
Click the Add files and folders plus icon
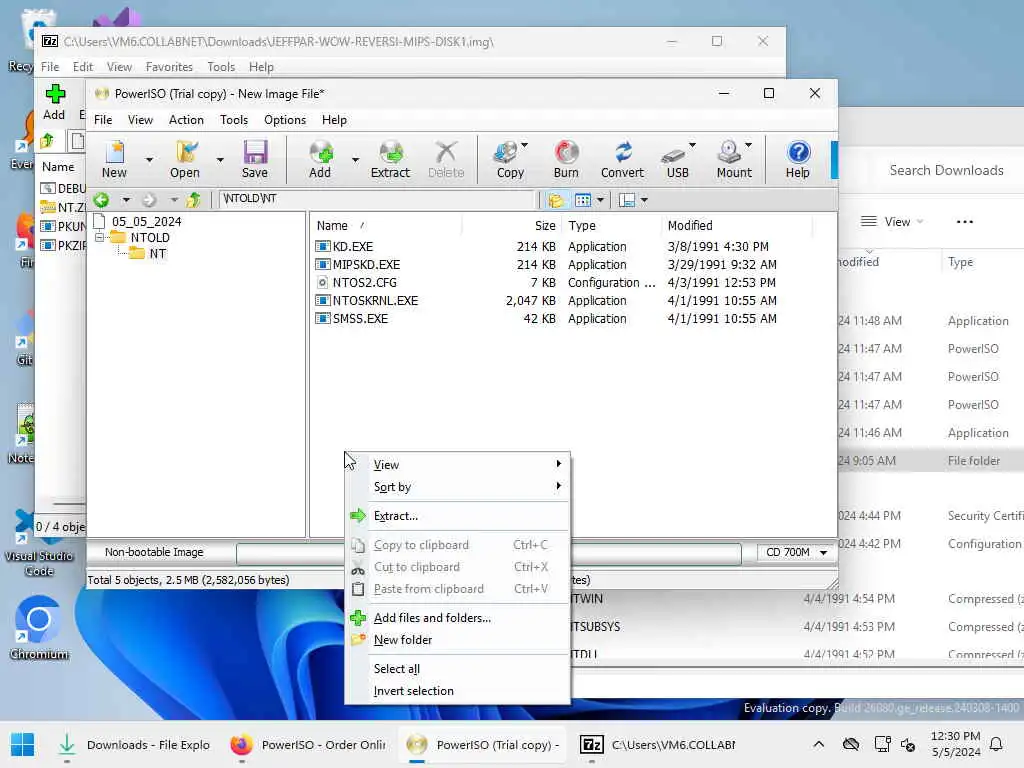coord(358,618)
